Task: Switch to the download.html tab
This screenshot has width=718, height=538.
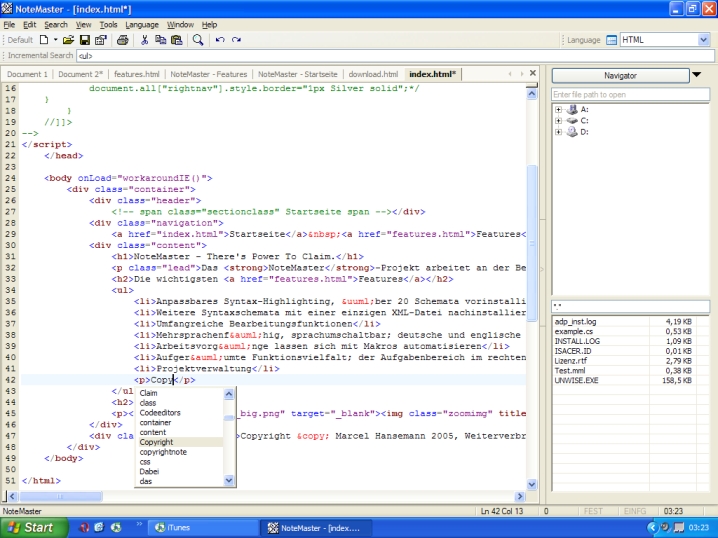Action: [x=373, y=74]
